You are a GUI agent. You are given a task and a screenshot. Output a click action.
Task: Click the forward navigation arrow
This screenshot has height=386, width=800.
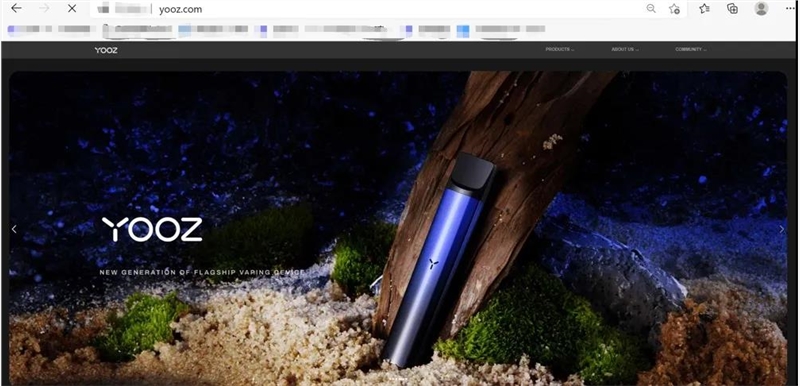click(x=44, y=8)
